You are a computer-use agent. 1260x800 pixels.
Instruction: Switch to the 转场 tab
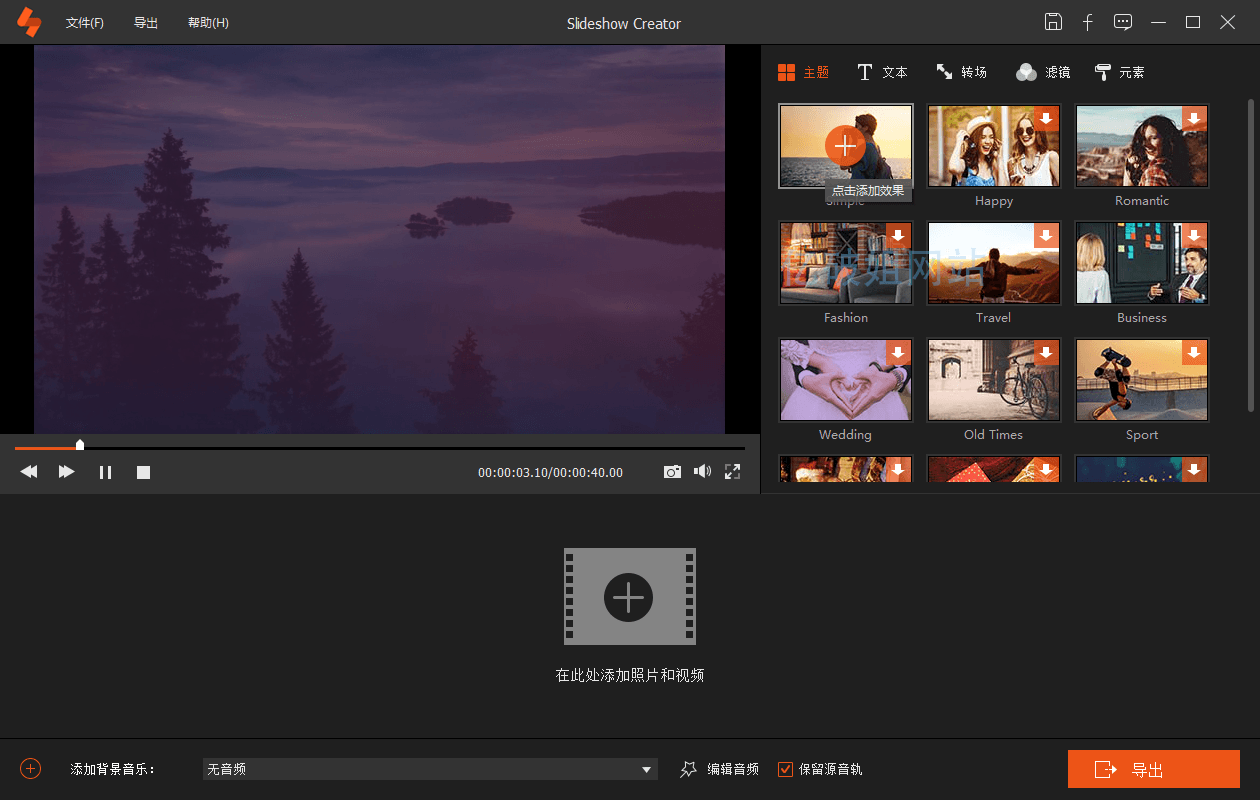961,72
